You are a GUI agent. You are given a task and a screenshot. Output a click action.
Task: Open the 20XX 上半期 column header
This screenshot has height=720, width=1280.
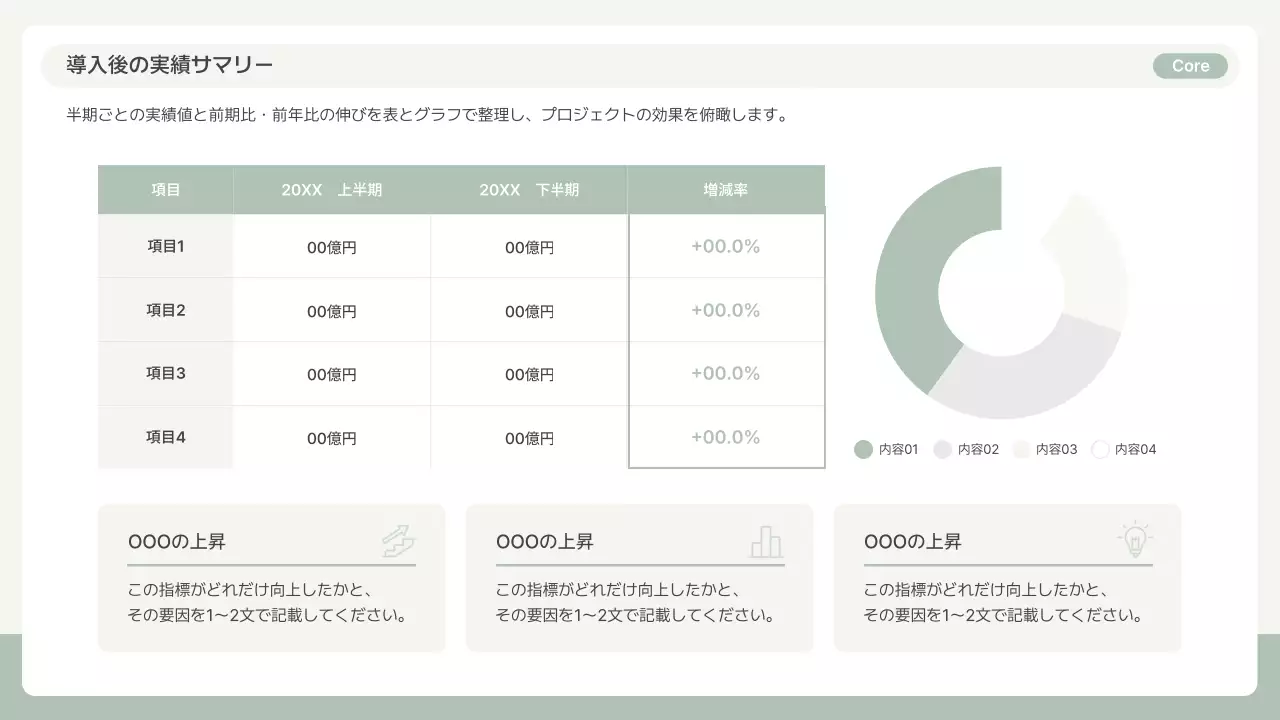click(331, 188)
